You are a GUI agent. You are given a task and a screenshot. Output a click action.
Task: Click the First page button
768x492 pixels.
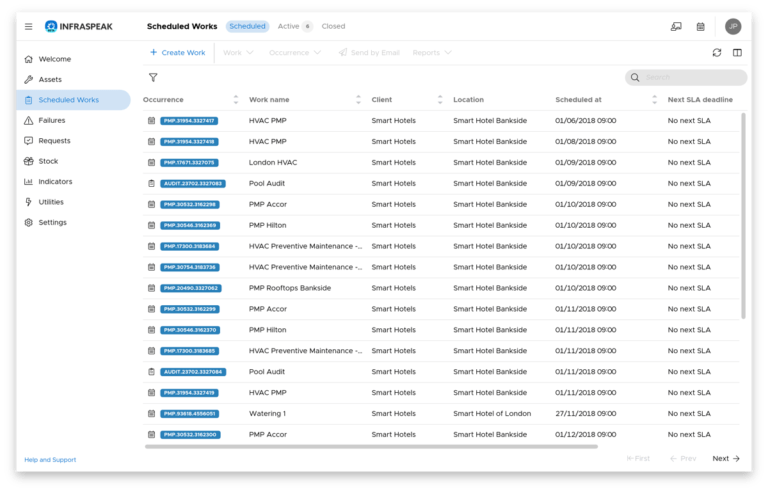[x=638, y=459]
